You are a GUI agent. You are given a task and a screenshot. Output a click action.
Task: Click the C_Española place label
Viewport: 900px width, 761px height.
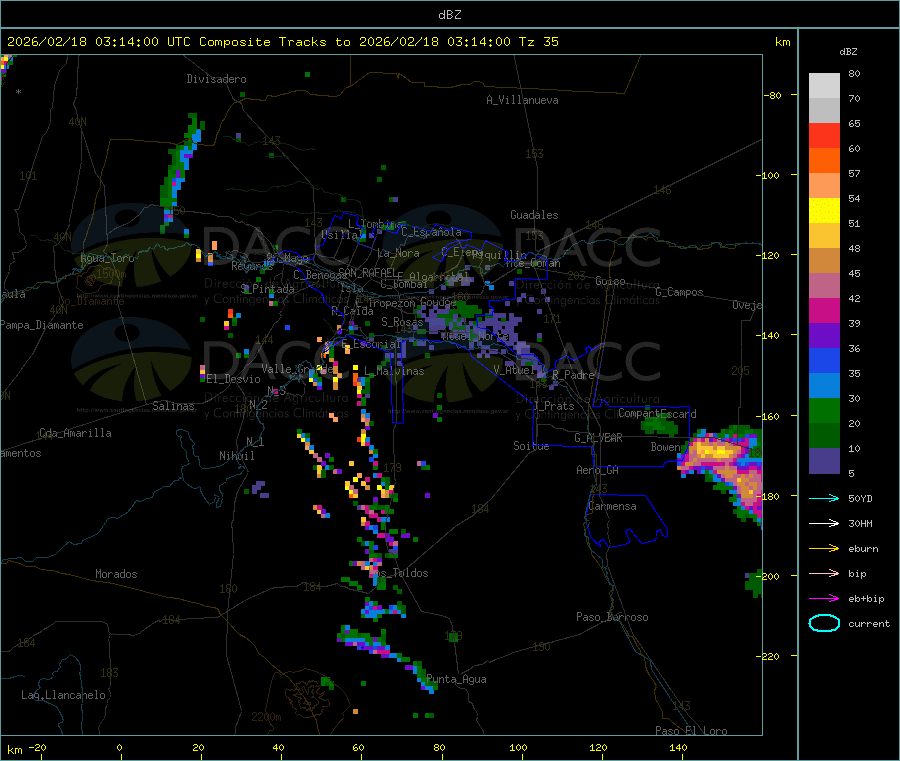click(431, 232)
